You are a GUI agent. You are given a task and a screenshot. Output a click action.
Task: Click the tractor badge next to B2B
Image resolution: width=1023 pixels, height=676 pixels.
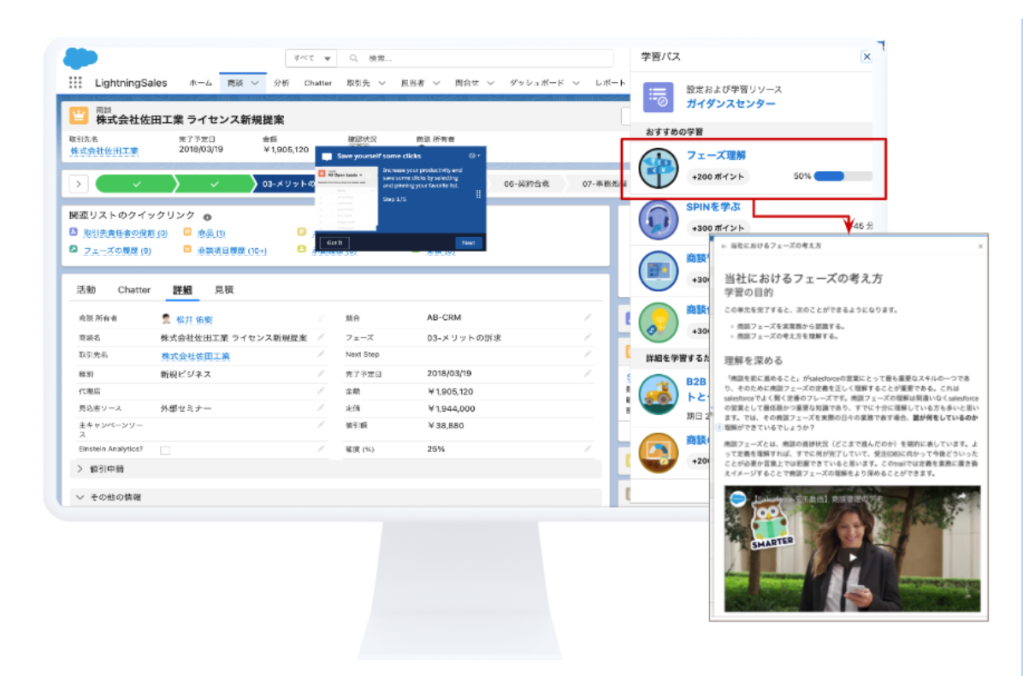658,394
